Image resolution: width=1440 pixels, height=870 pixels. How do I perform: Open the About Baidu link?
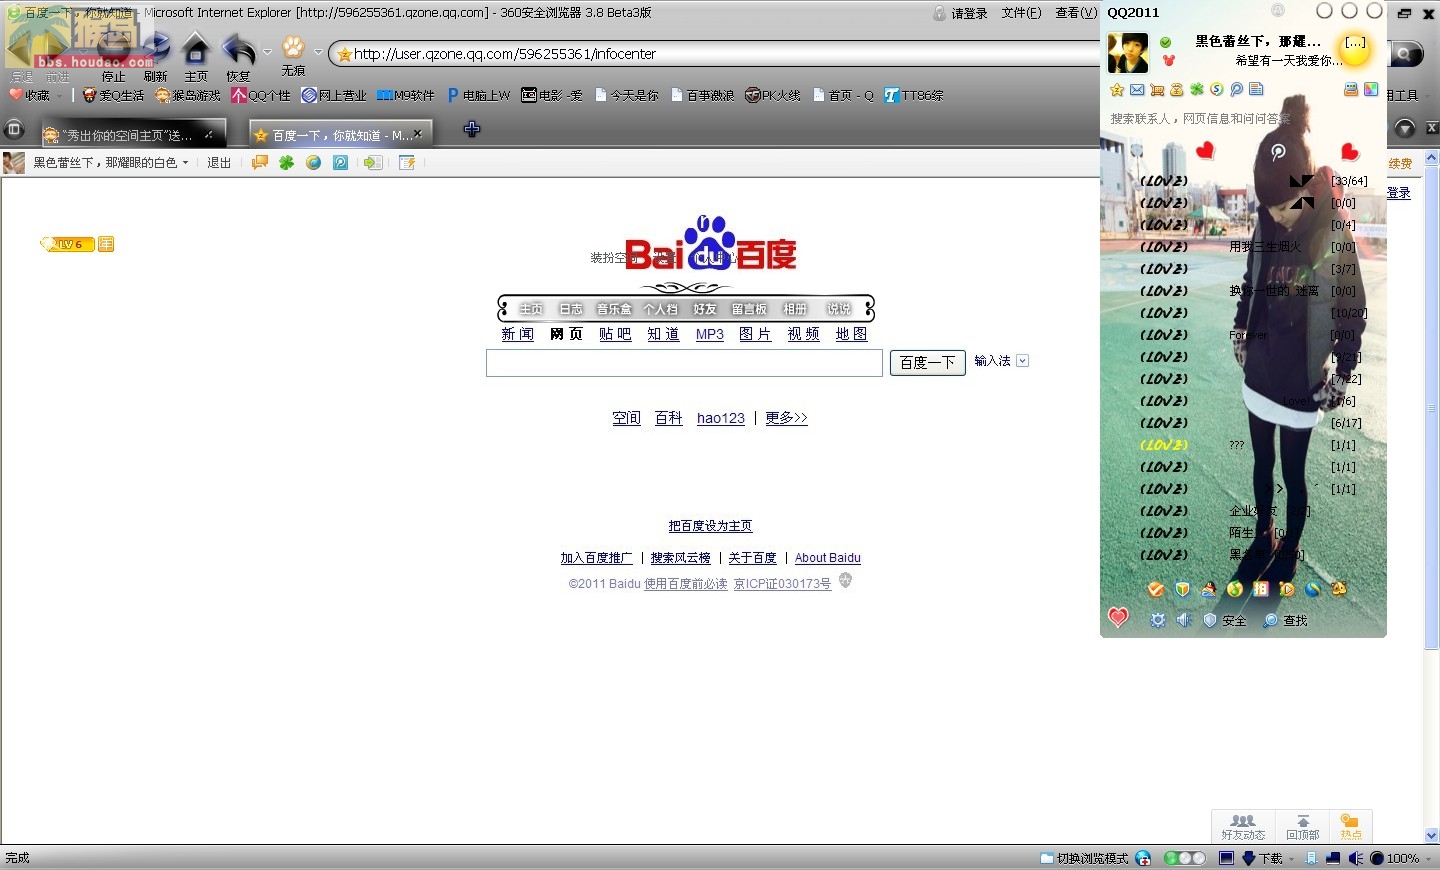828,558
